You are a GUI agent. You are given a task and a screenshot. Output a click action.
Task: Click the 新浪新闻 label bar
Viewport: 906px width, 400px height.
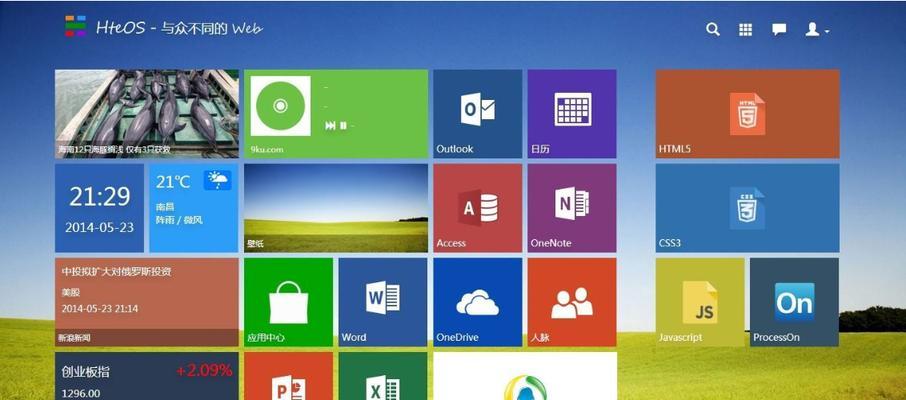pos(147,338)
